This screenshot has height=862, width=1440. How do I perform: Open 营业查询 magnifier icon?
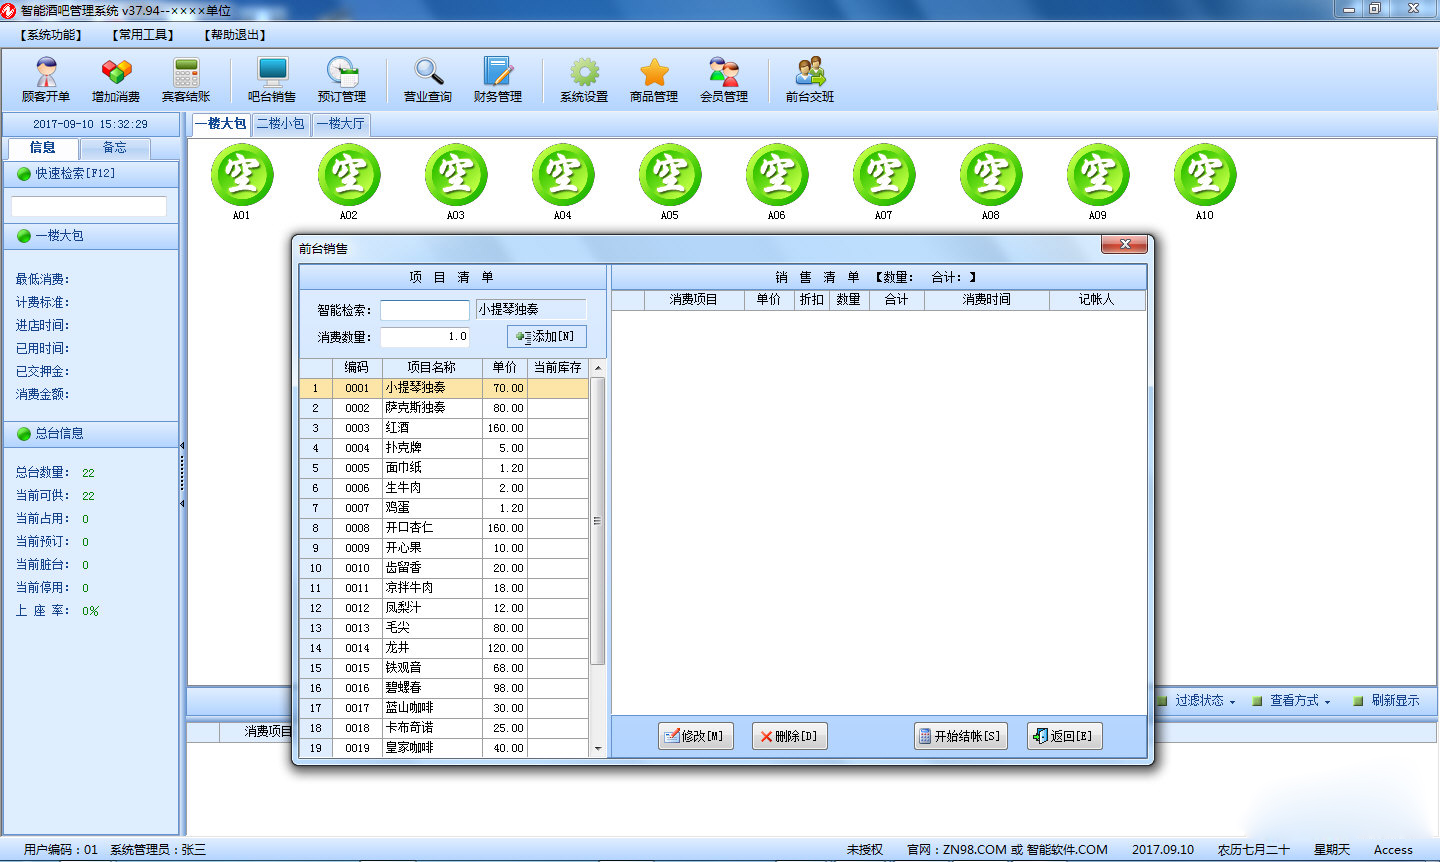coord(428,80)
